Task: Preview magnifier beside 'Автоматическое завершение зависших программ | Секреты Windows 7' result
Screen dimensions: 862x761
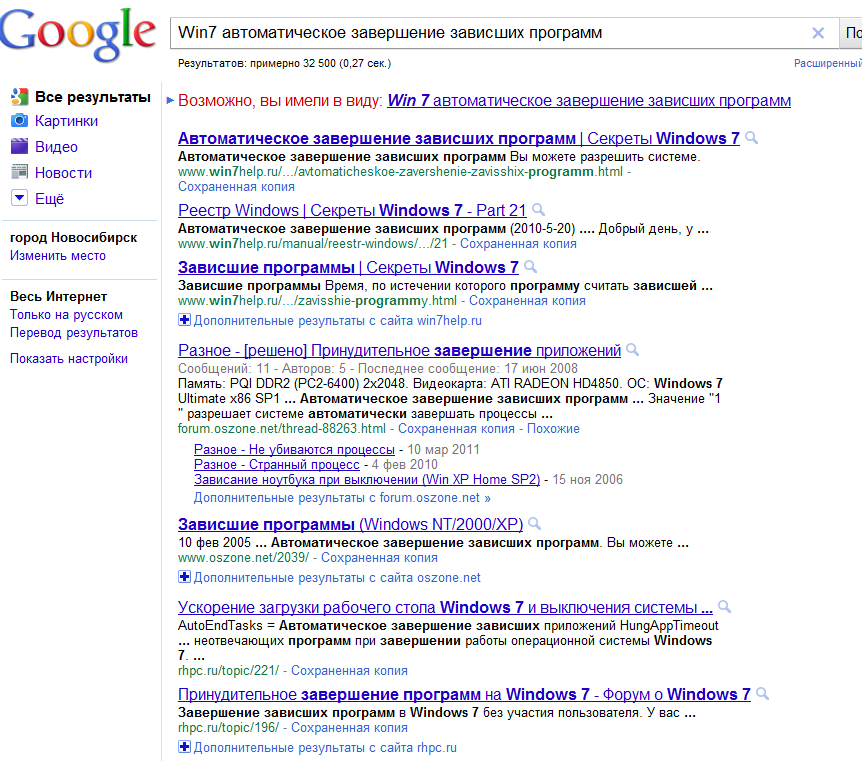Action: click(752, 138)
